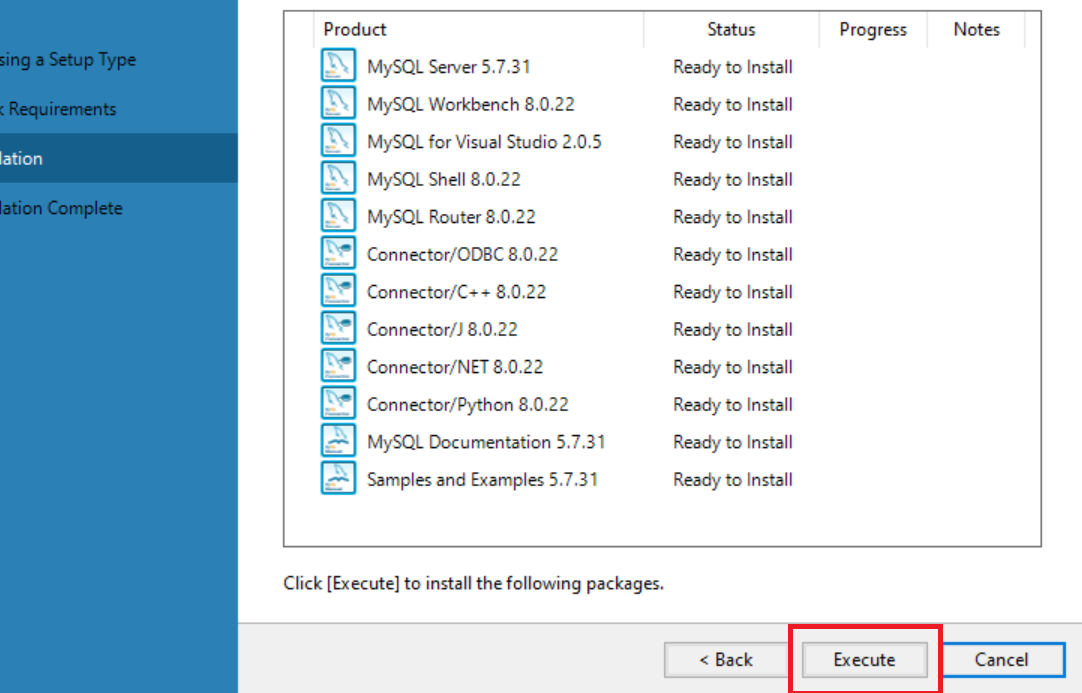Select the Setup Type step in sidebar

coord(68,59)
